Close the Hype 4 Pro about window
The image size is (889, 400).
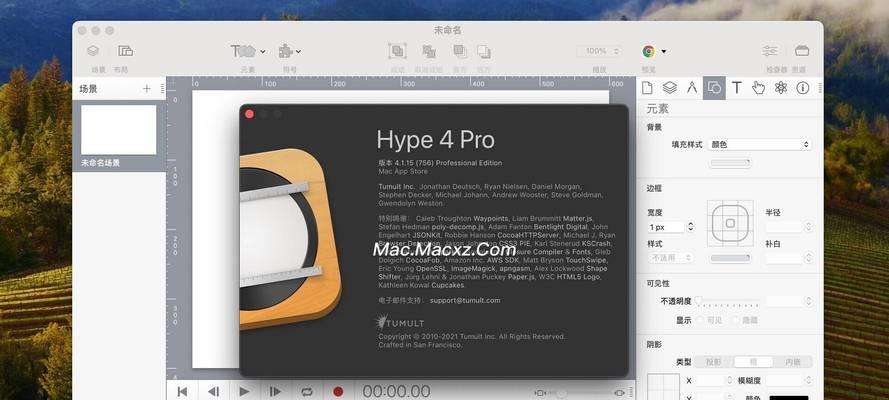coord(249,114)
